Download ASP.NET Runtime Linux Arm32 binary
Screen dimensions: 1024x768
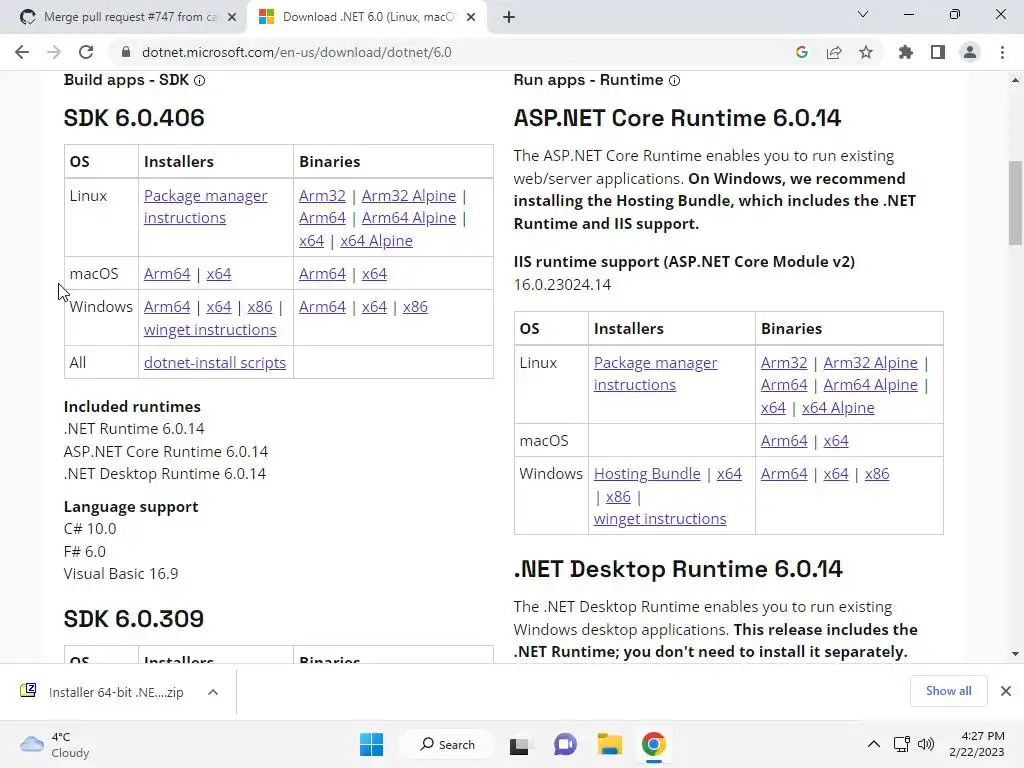[784, 362]
